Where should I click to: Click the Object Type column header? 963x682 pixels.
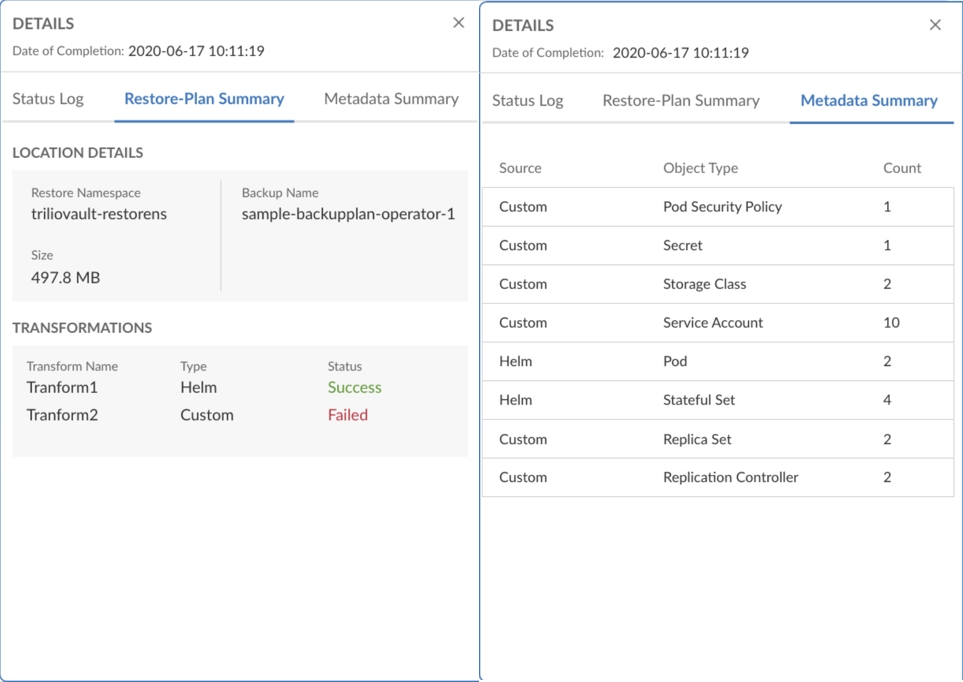(x=700, y=168)
